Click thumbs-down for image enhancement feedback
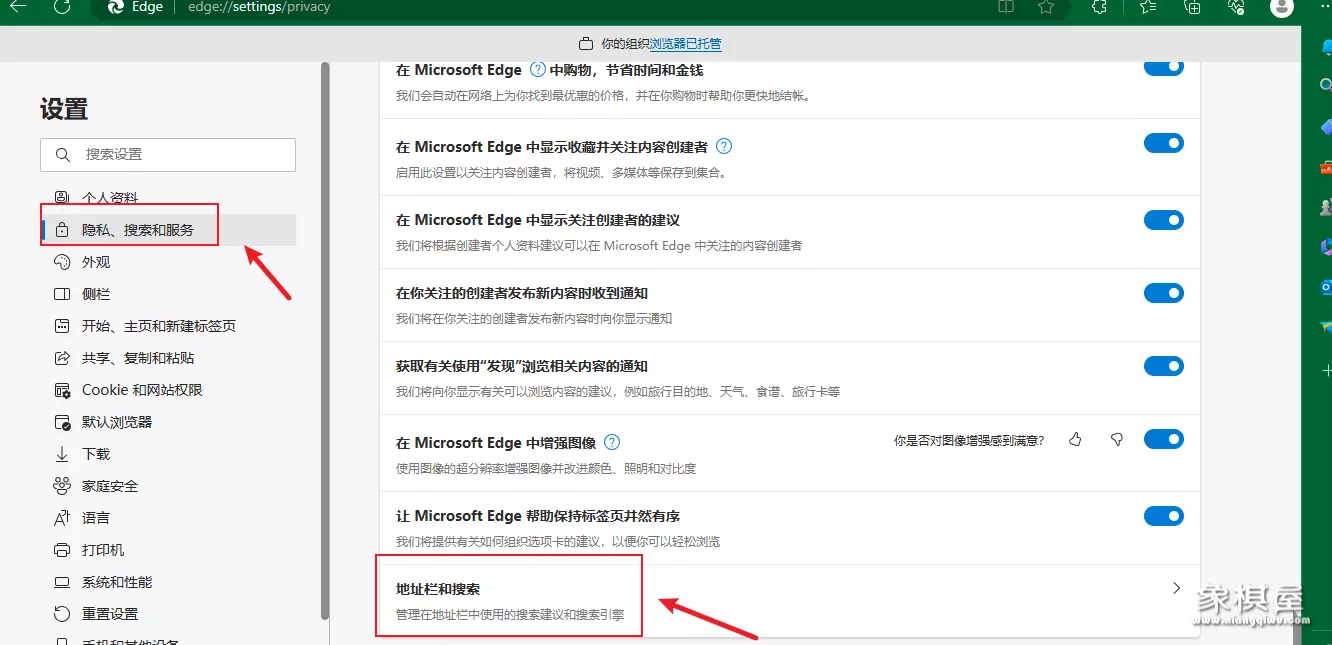 pos(1117,440)
